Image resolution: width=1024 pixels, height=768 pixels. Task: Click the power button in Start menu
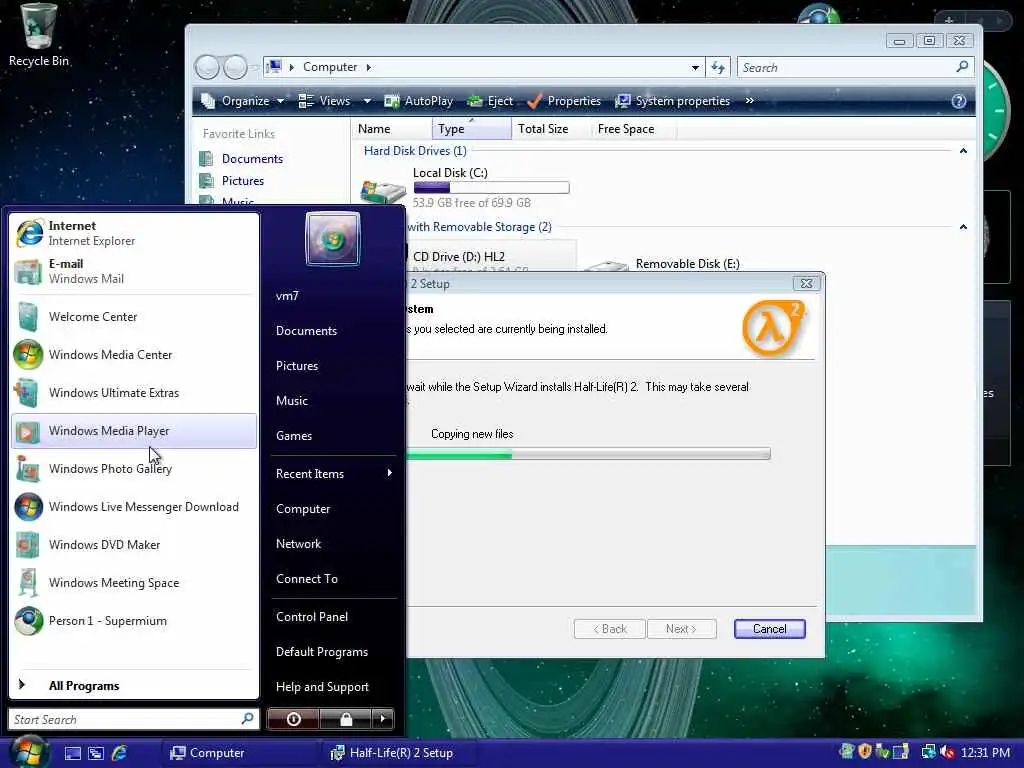tap(293, 719)
